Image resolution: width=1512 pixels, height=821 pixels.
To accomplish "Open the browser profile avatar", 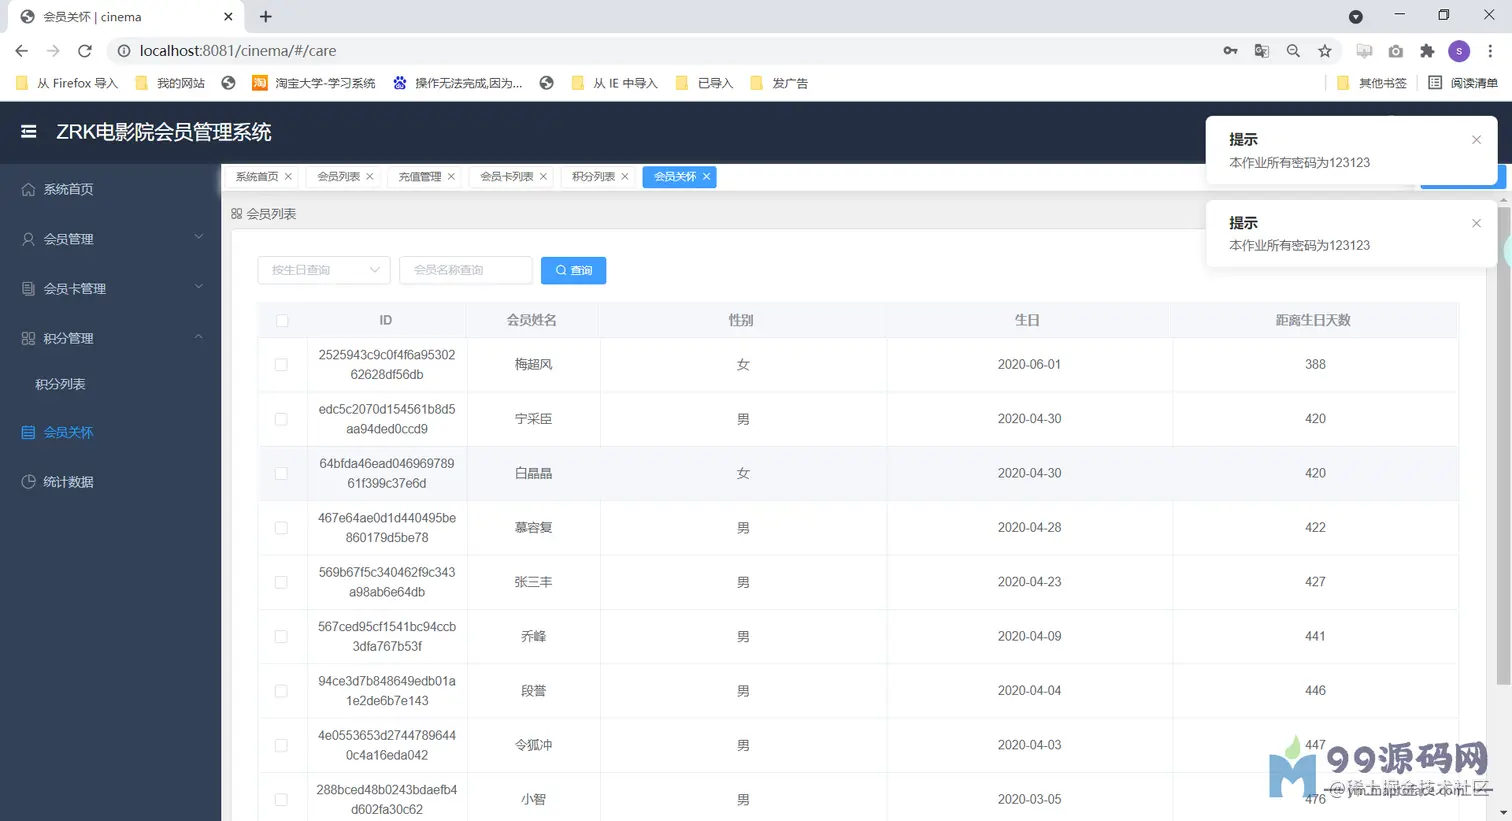I will click(1459, 51).
